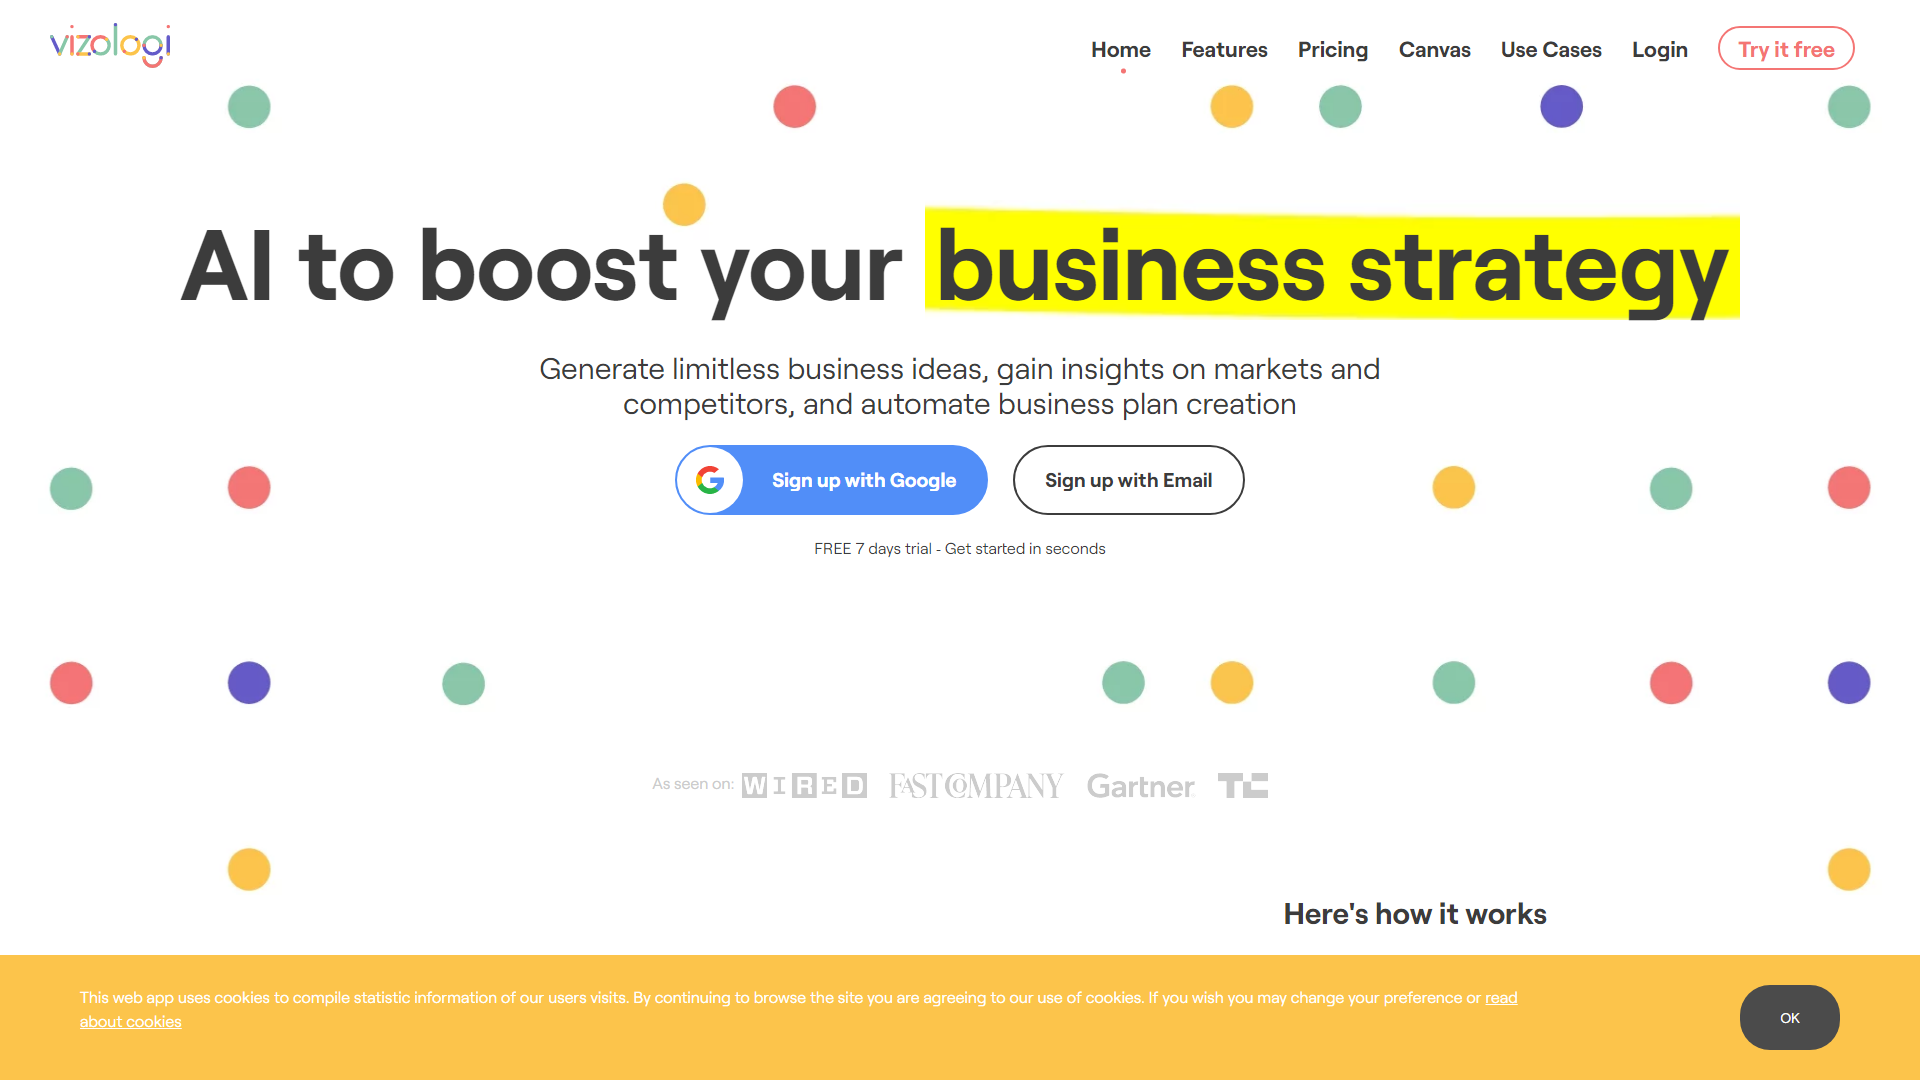This screenshot has height=1080, width=1920.
Task: Click the Sign up with Email button
Action: (x=1127, y=479)
